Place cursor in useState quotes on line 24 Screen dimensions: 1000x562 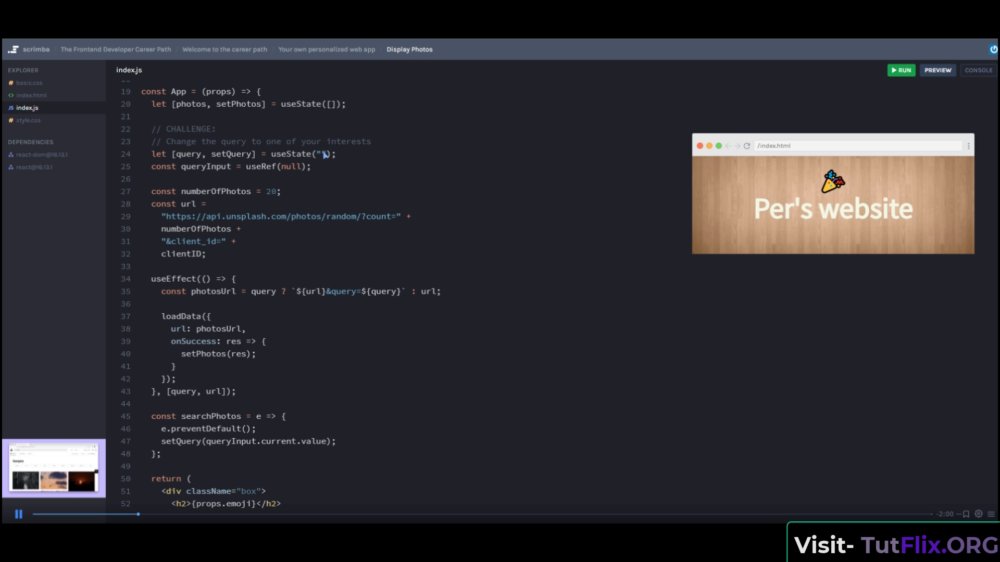pos(323,154)
